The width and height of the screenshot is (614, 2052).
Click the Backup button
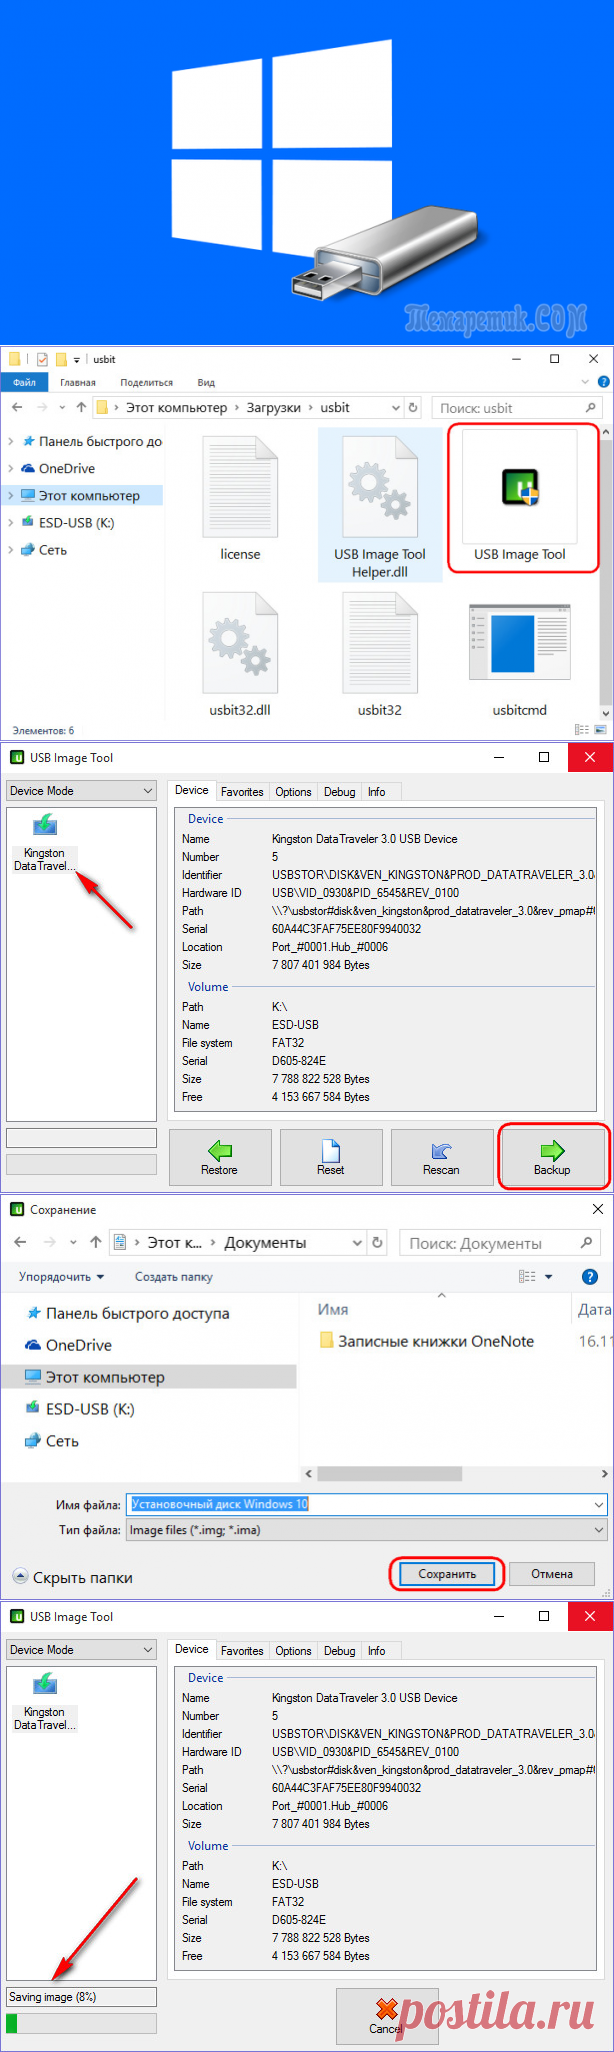(552, 1157)
